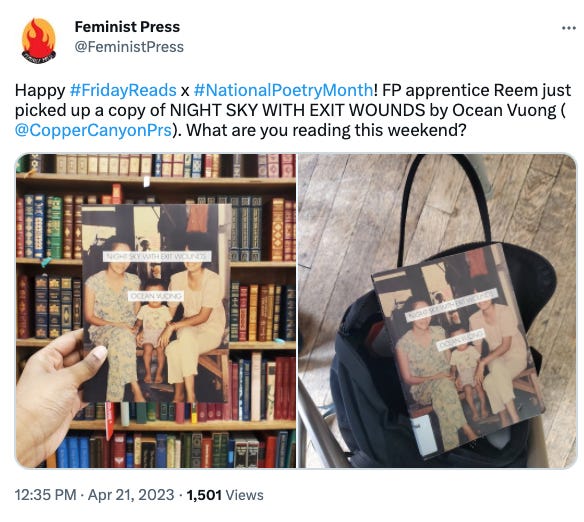Click the blue books on bottom shelf

click(73, 451)
